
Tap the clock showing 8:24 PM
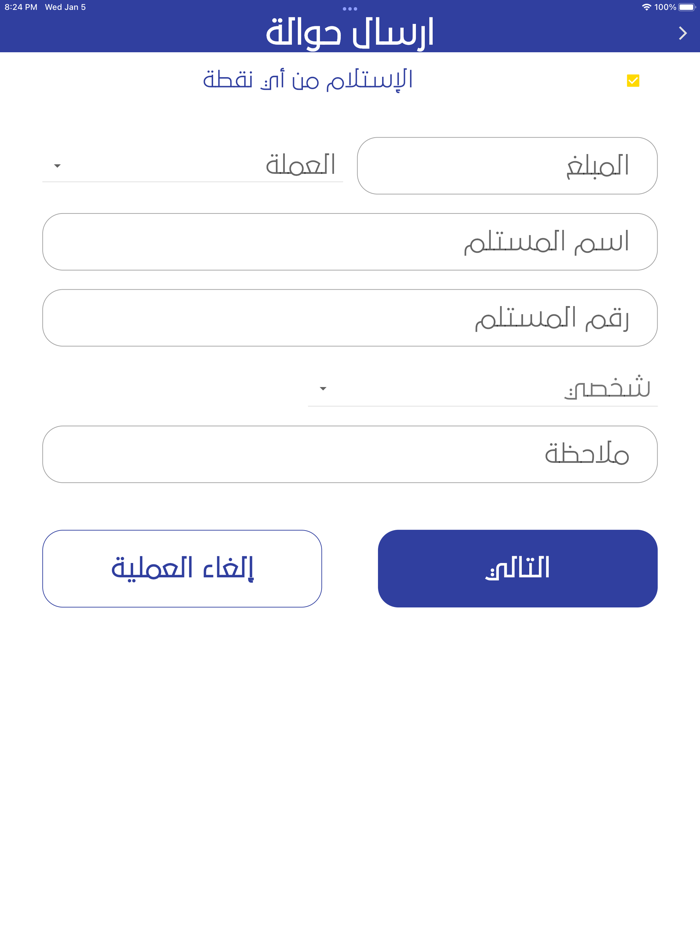point(21,7)
